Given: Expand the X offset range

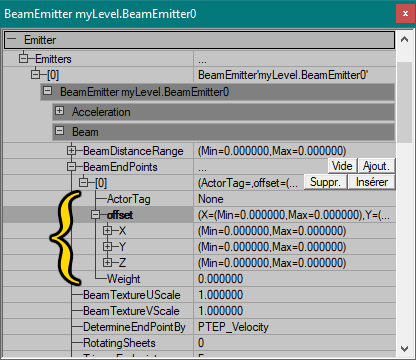Looking at the screenshot, I should coord(107,231).
